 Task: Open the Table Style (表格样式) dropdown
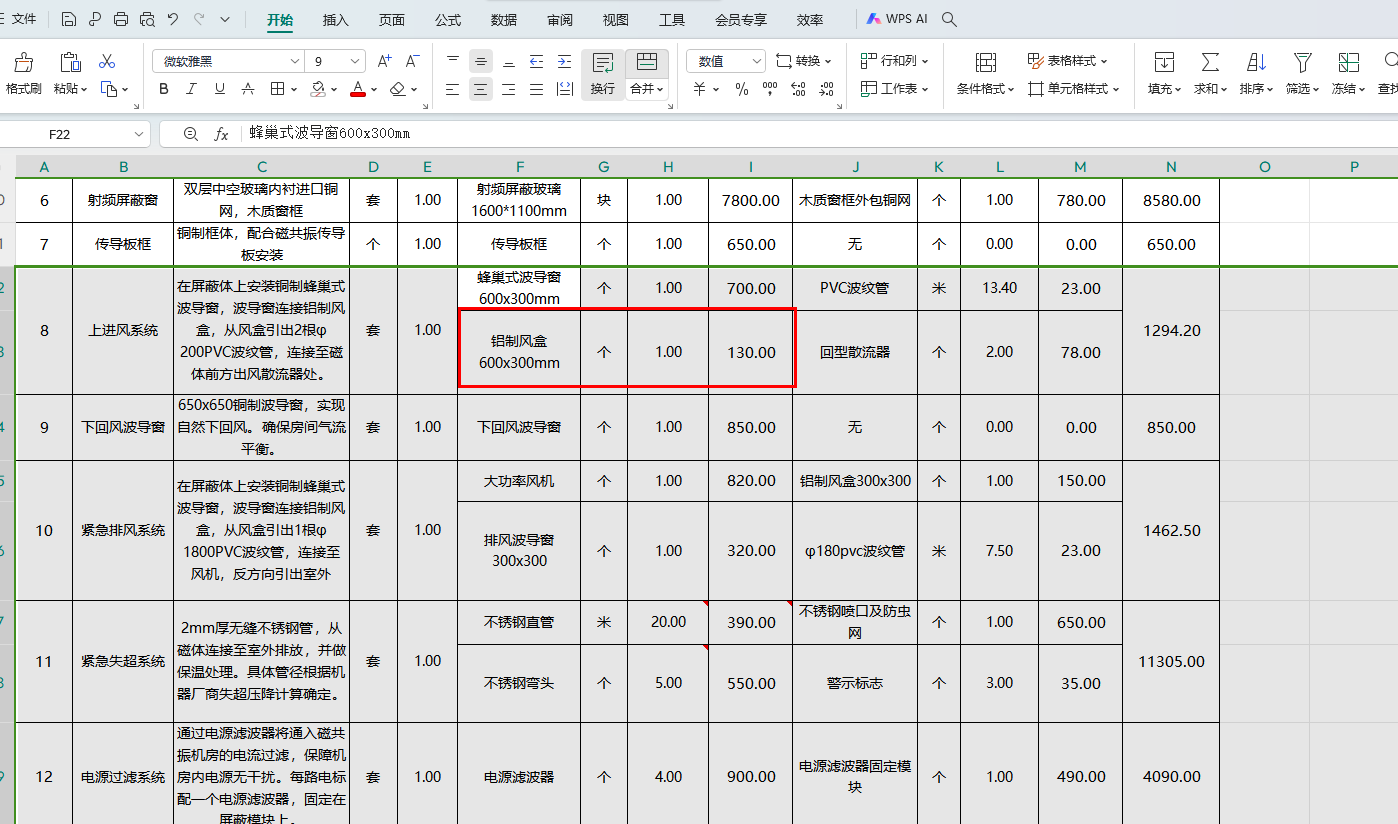click(1067, 61)
